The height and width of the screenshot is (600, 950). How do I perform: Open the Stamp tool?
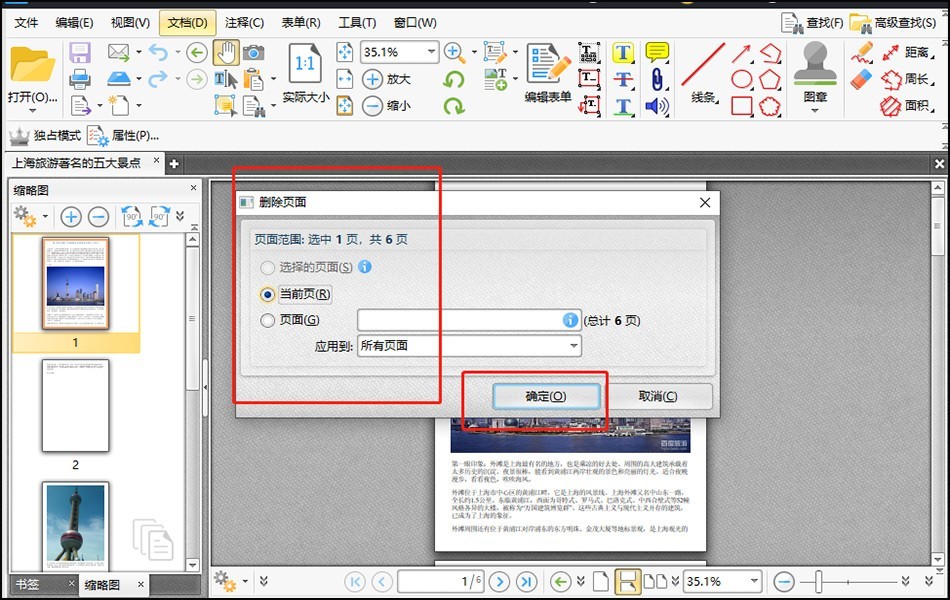[815, 77]
